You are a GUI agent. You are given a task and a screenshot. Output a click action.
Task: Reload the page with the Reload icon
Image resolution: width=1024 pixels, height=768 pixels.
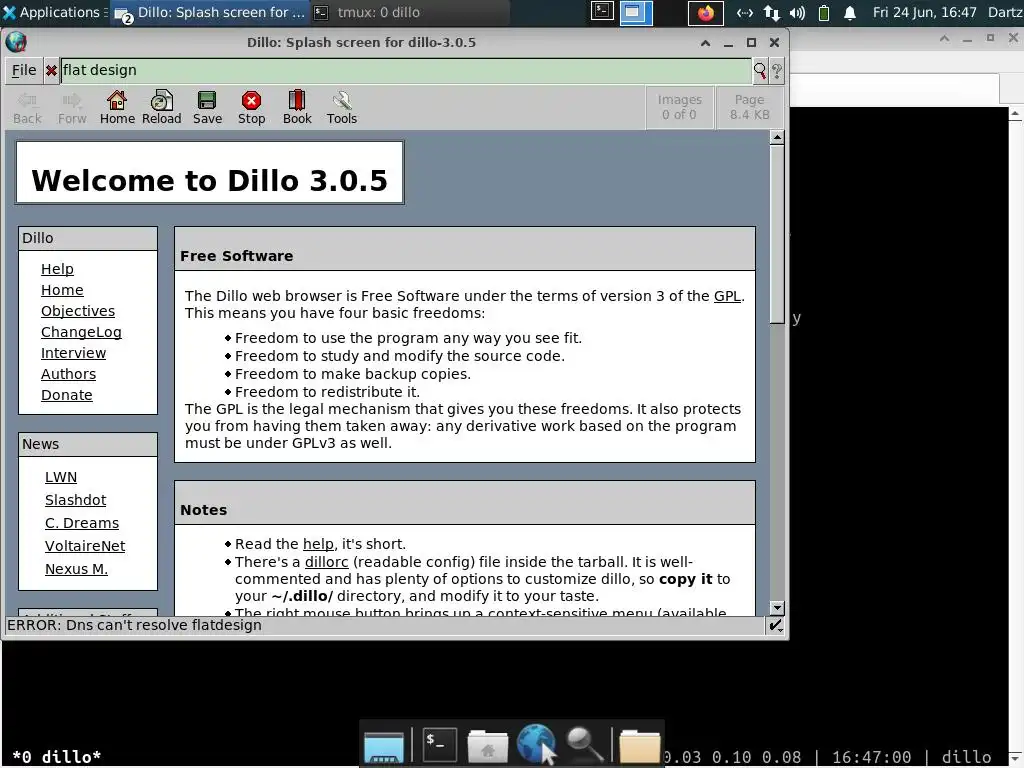tap(161, 108)
